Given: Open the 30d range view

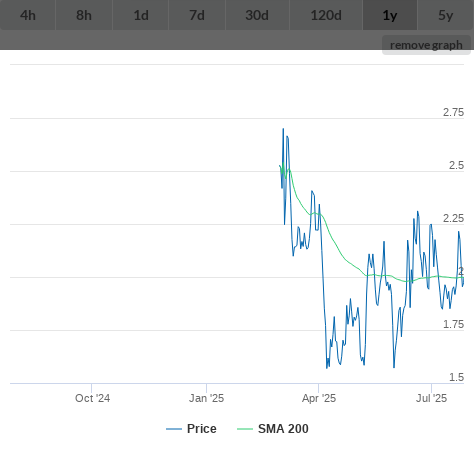Looking at the screenshot, I should point(257,15).
